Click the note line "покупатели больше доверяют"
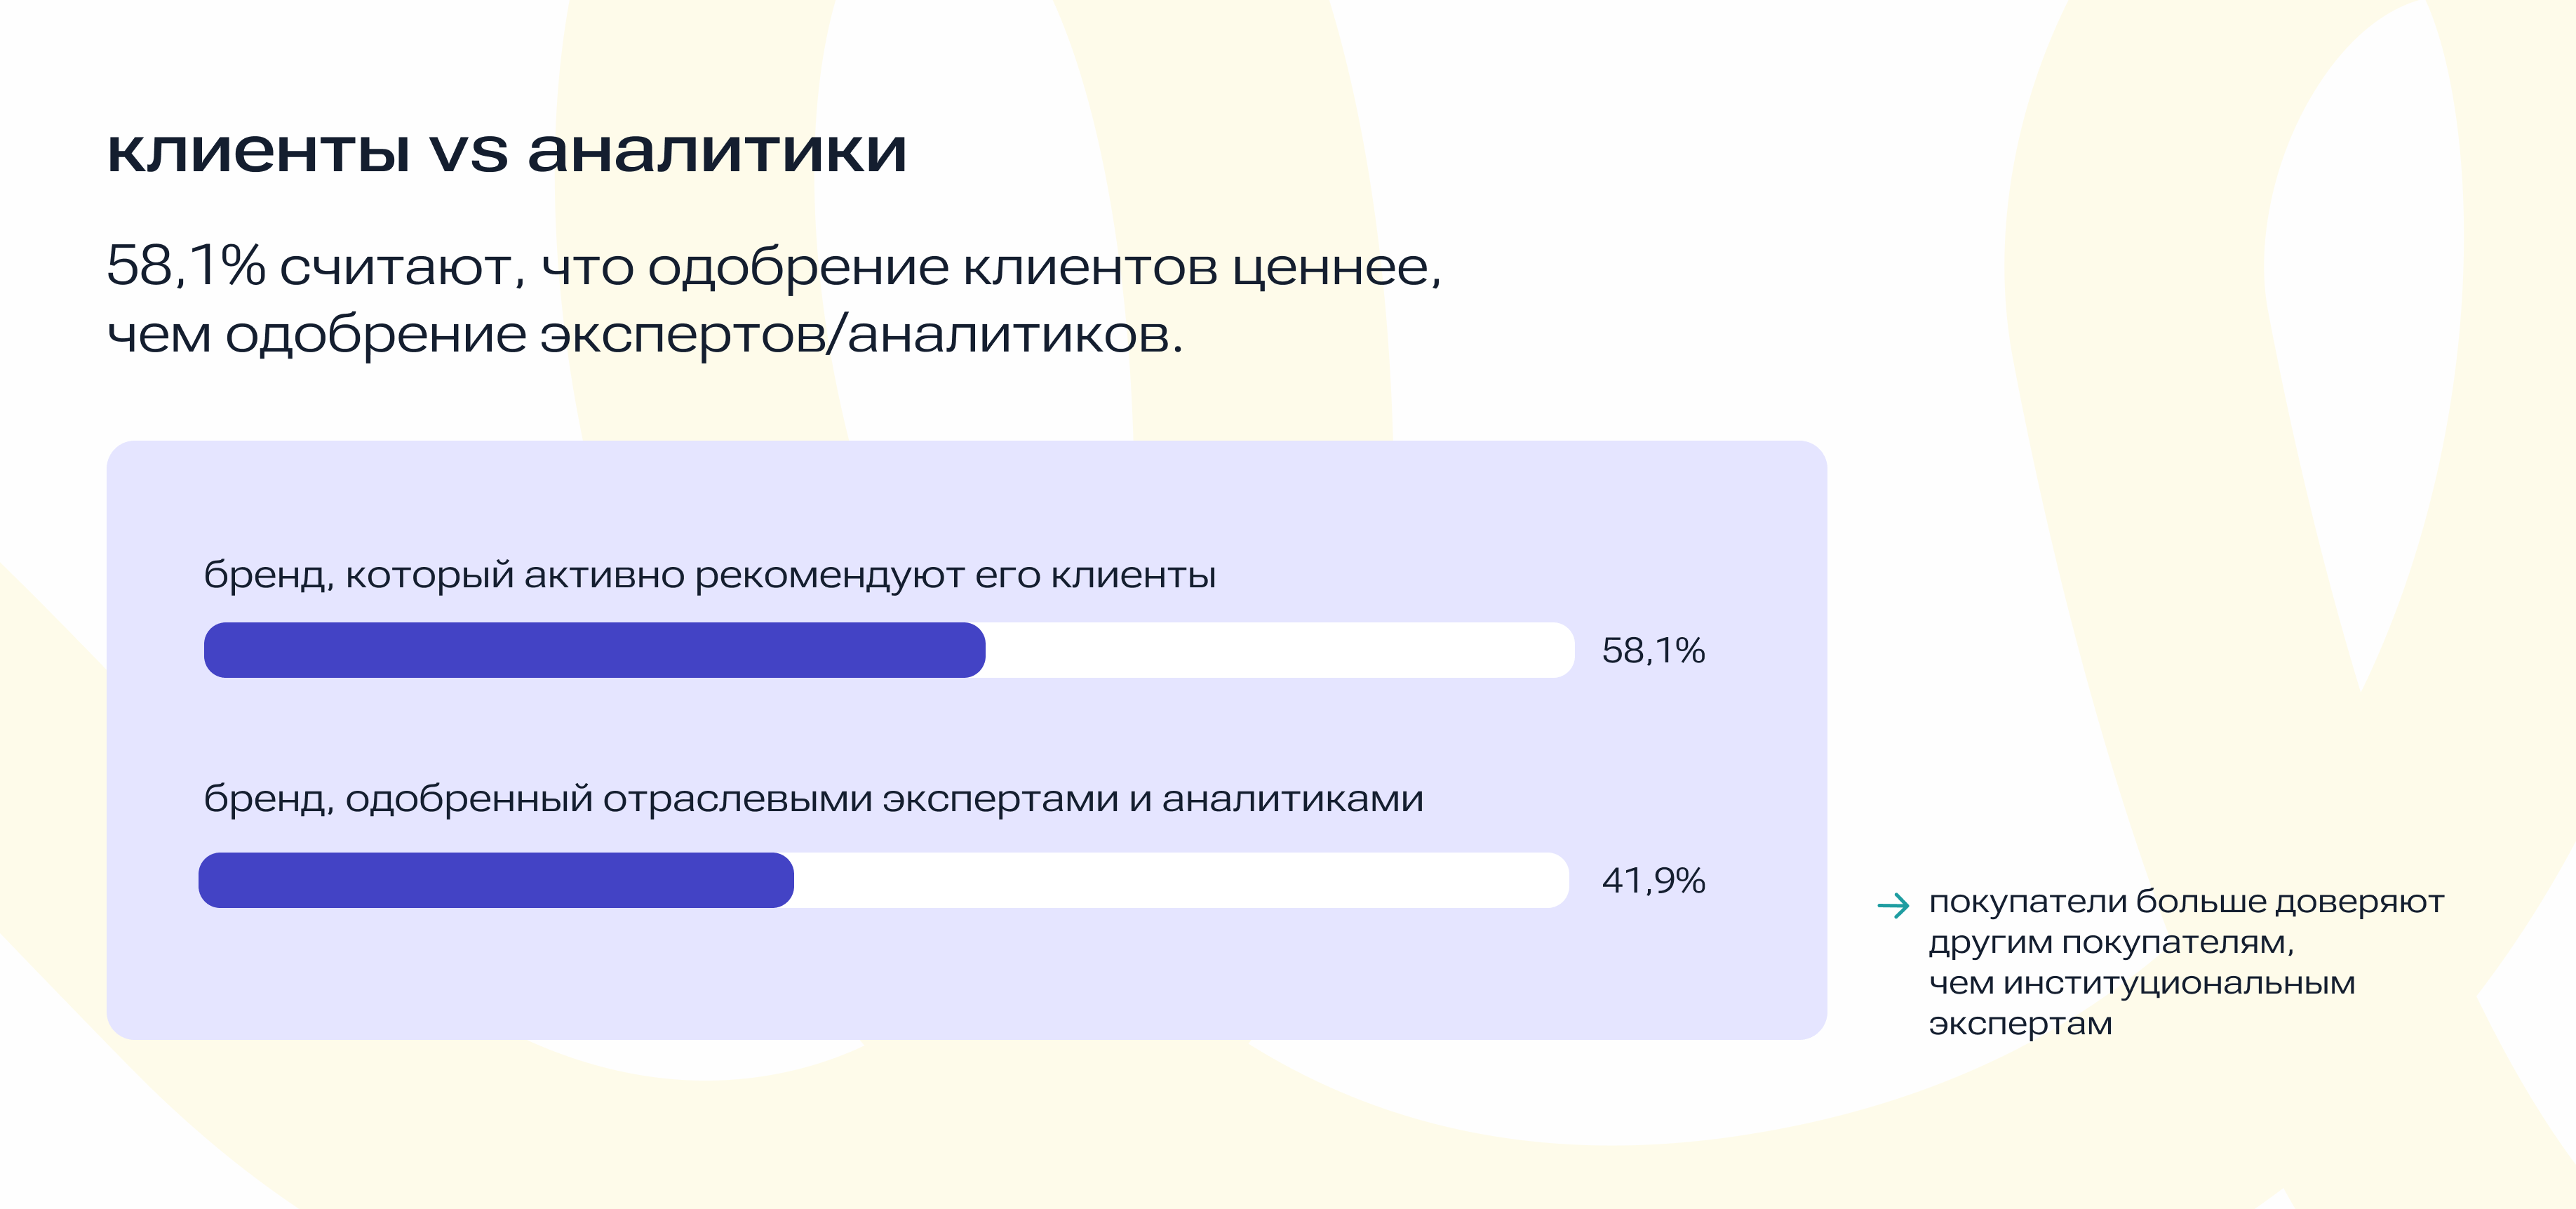The width and height of the screenshot is (2576, 1209). (2186, 902)
